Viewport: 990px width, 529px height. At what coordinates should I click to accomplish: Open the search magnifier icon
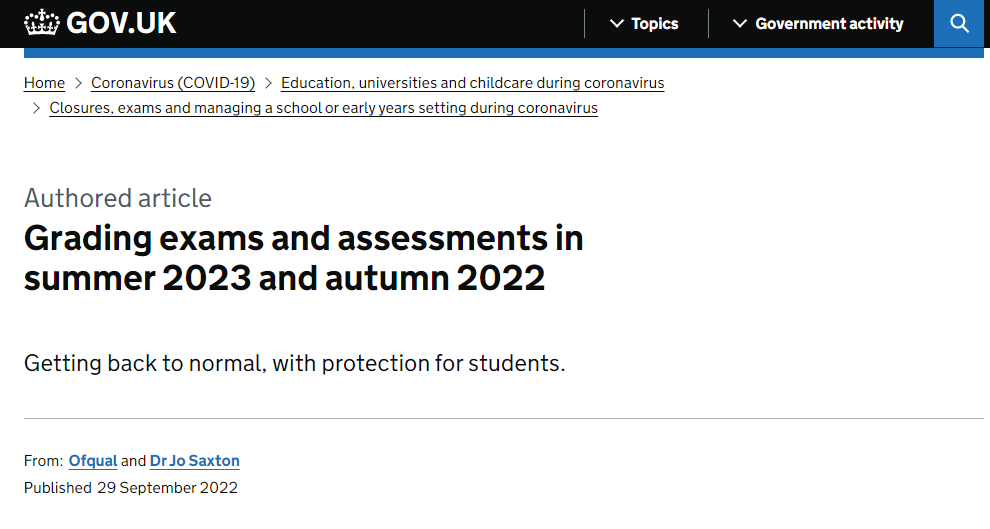tap(960, 23)
